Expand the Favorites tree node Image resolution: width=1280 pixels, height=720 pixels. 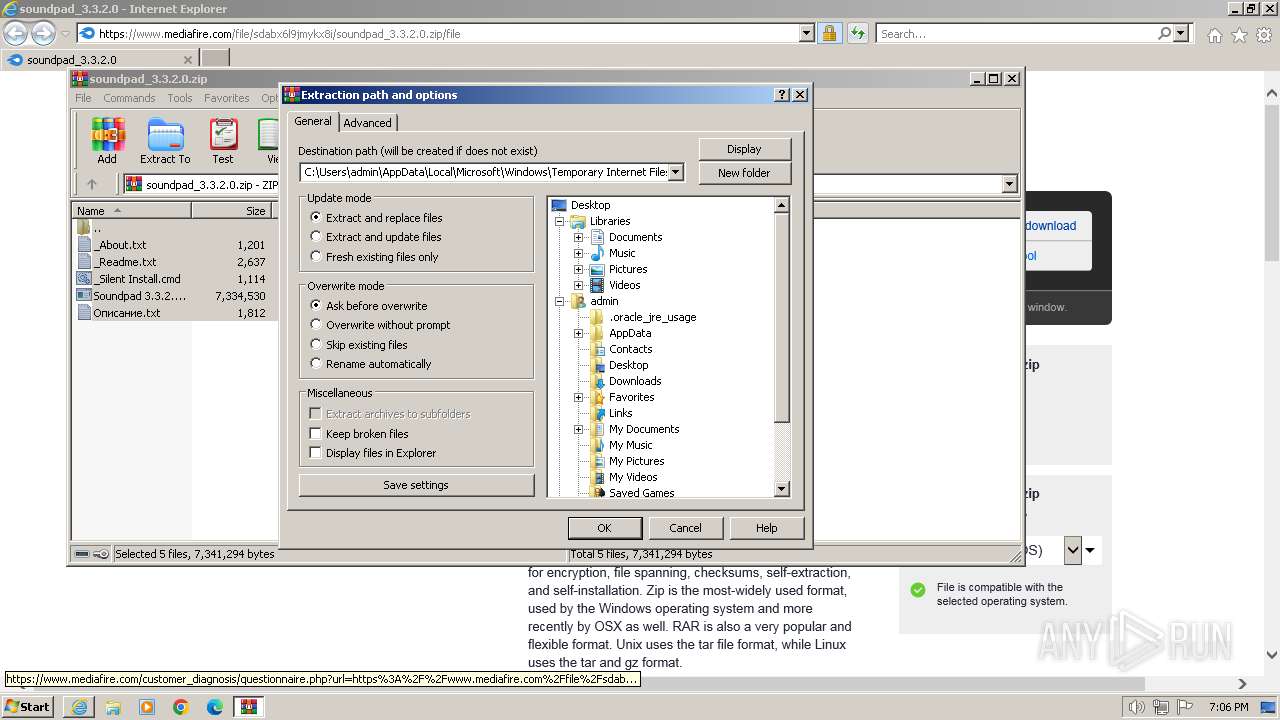pos(578,397)
